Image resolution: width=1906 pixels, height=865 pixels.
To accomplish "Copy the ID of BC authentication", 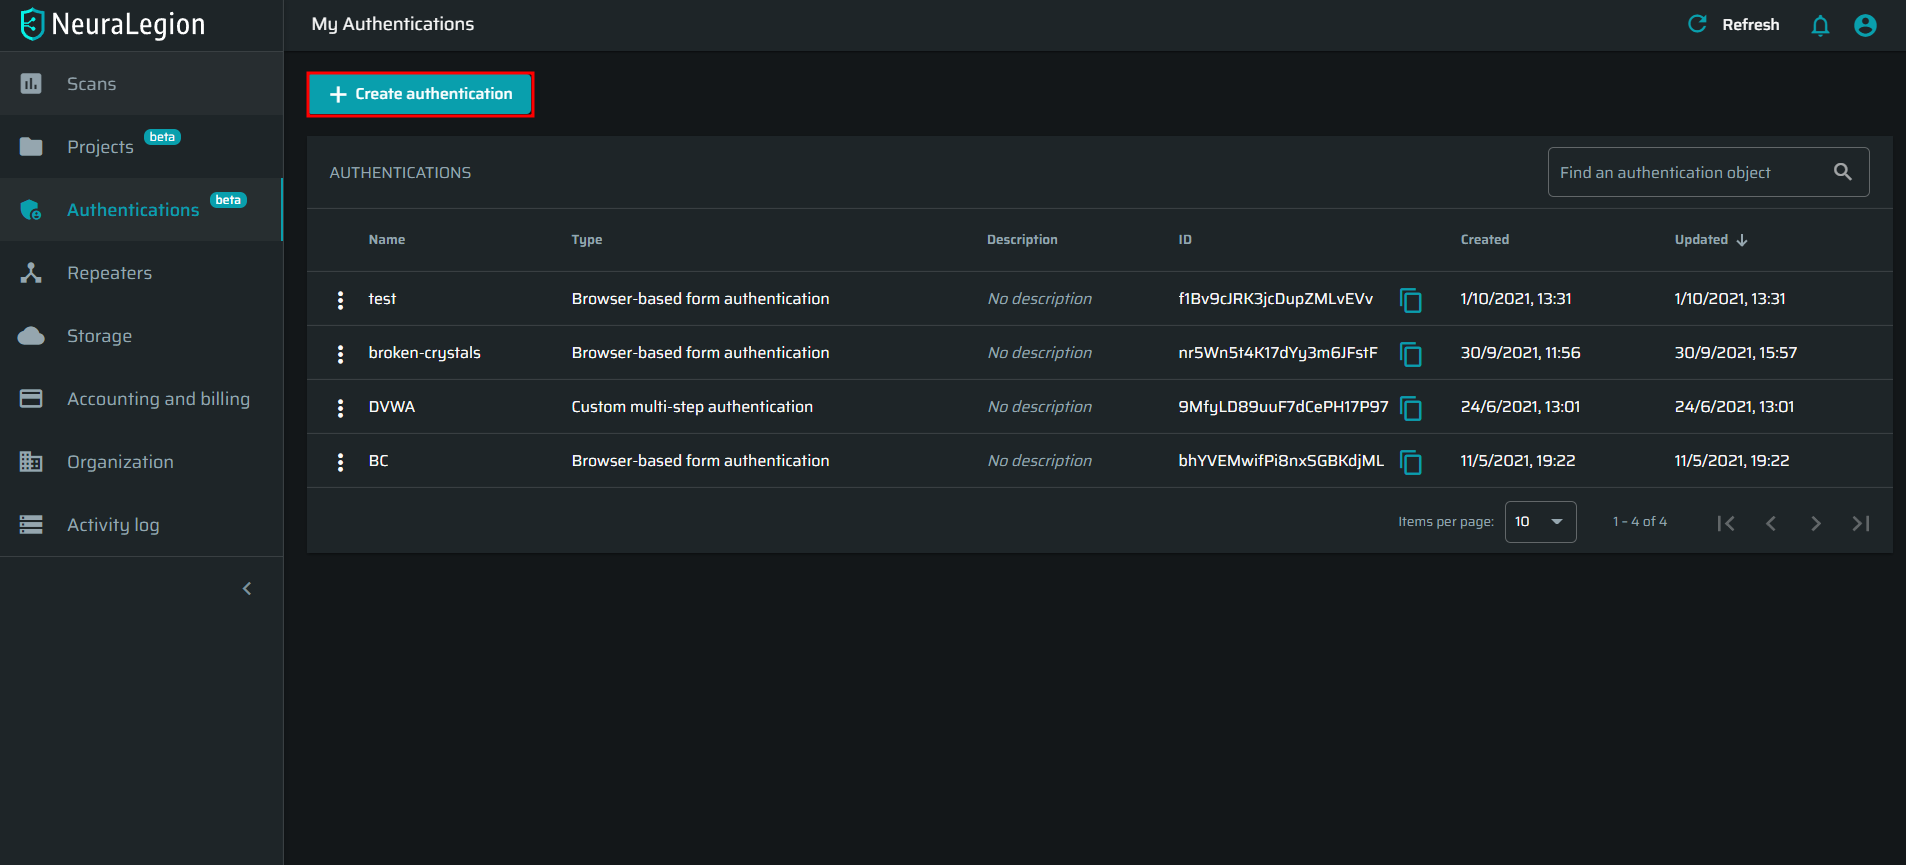I will pyautogui.click(x=1411, y=462).
